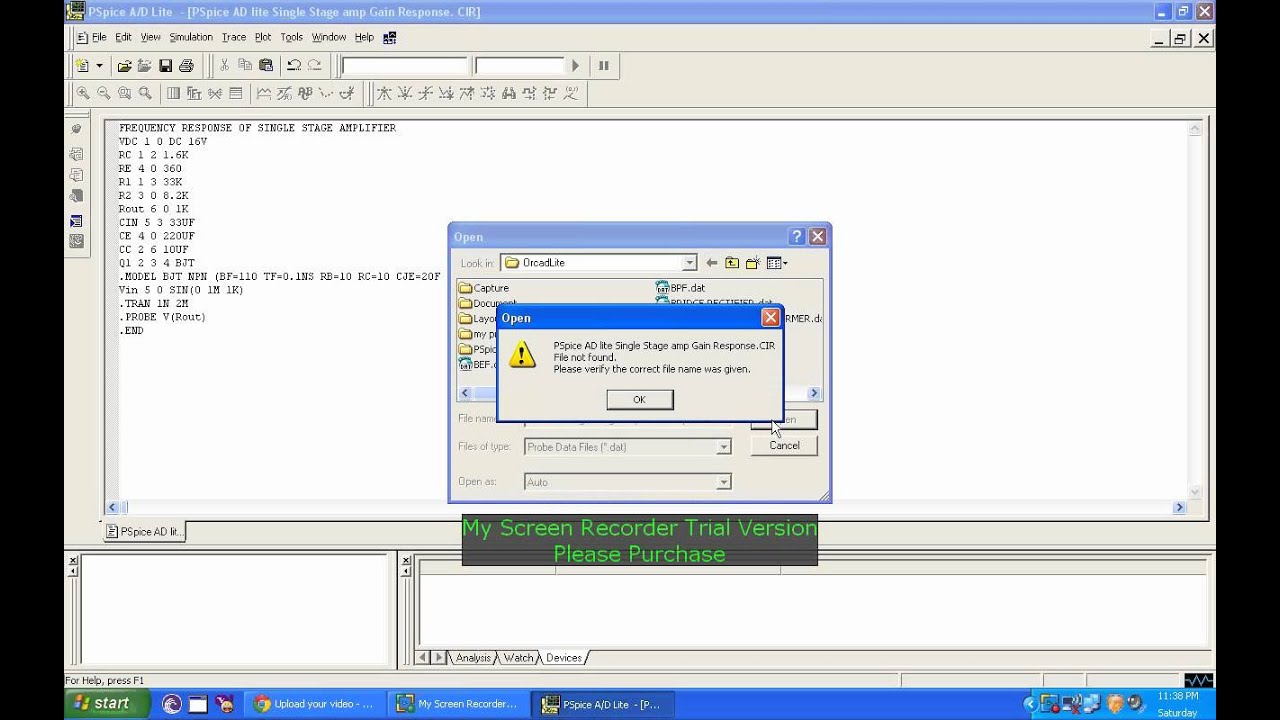Click the Redo arrow icon
Screen dimensions: 1280x720
tap(315, 66)
